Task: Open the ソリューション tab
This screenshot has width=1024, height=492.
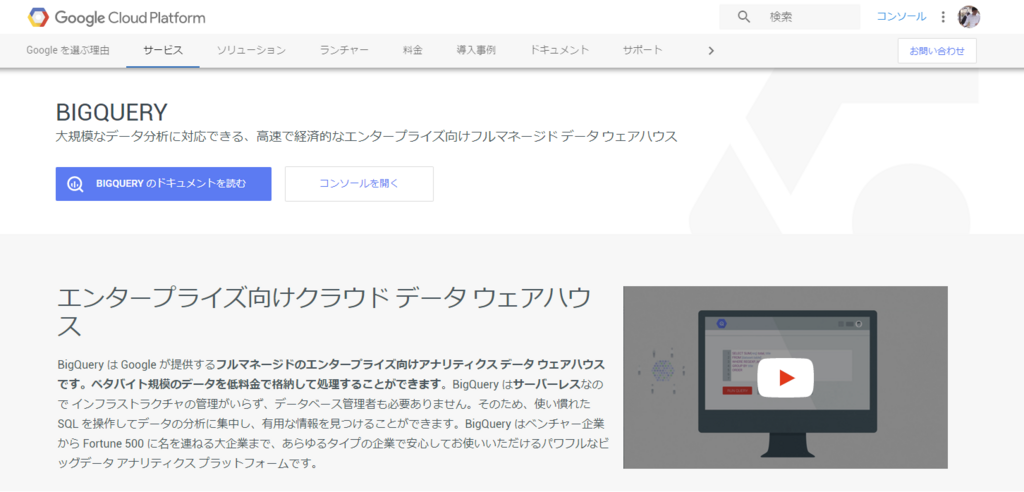Action: (251, 50)
